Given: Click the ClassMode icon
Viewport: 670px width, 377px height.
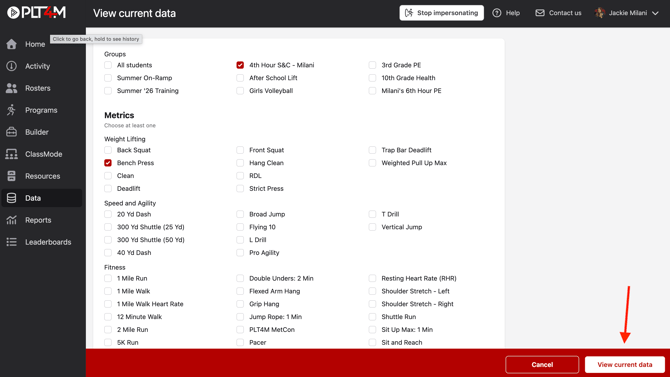Looking at the screenshot, I should pos(12,154).
